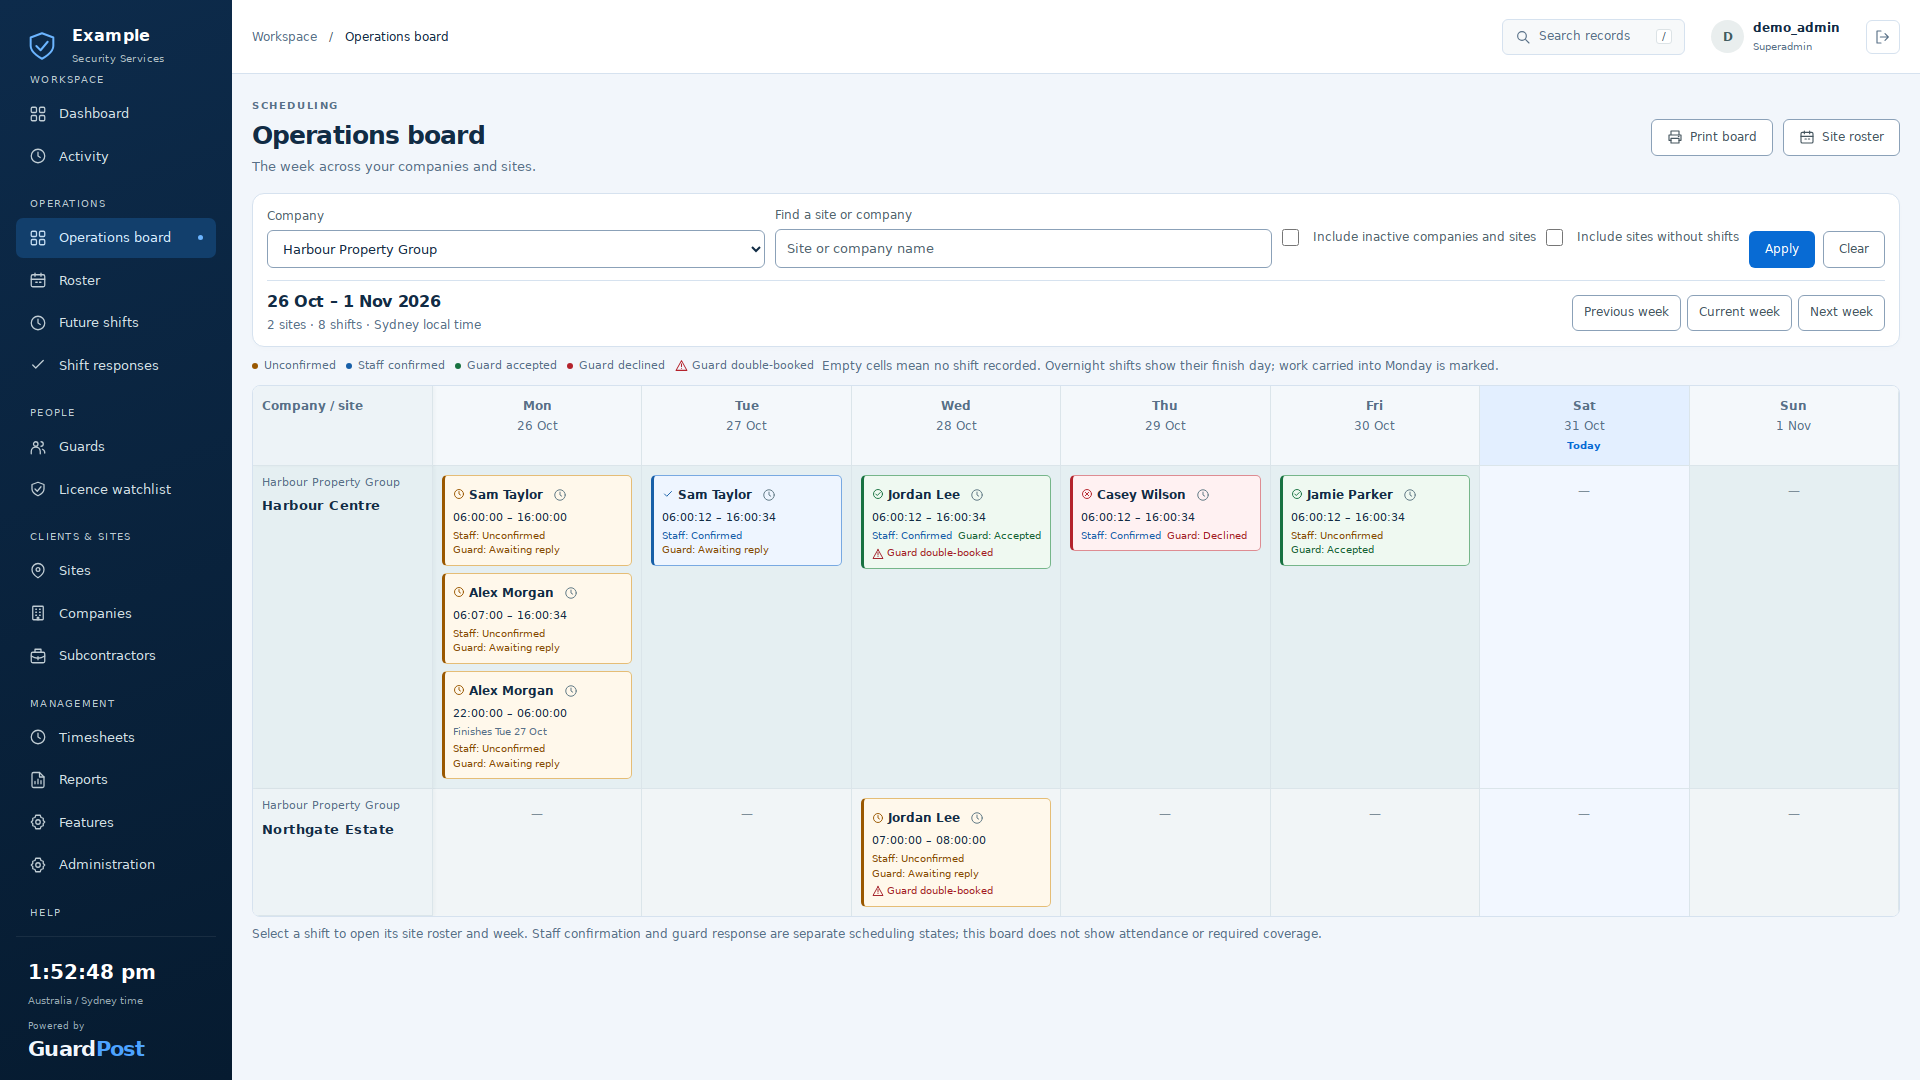Go to Previous week
This screenshot has width=1920, height=1080.
(x=1626, y=312)
